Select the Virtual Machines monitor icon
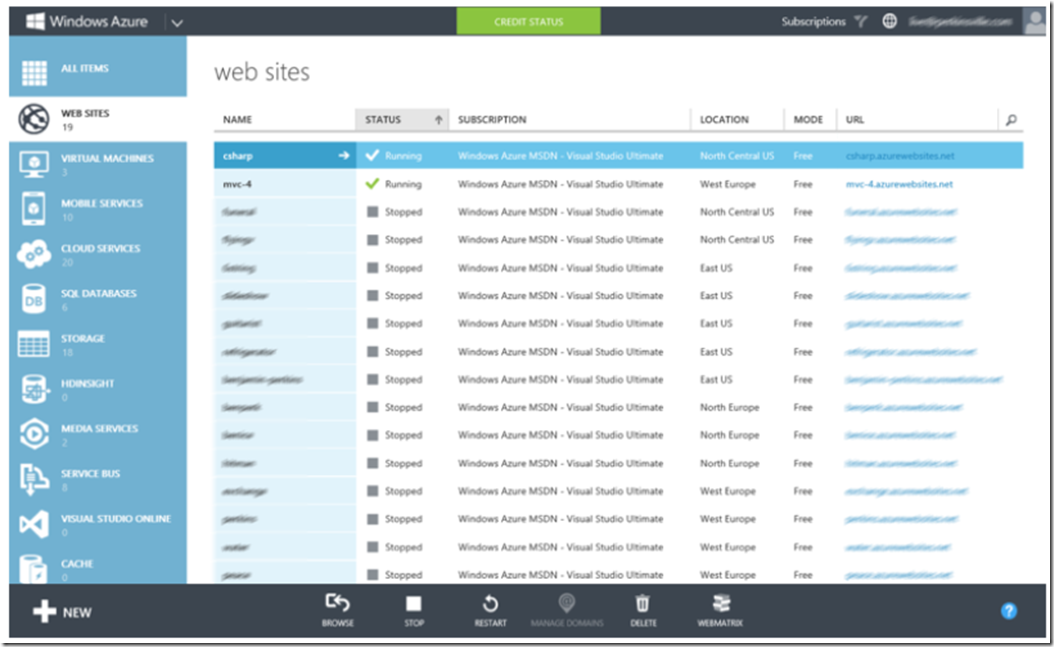Screen dimensions: 1054x647 (34, 163)
